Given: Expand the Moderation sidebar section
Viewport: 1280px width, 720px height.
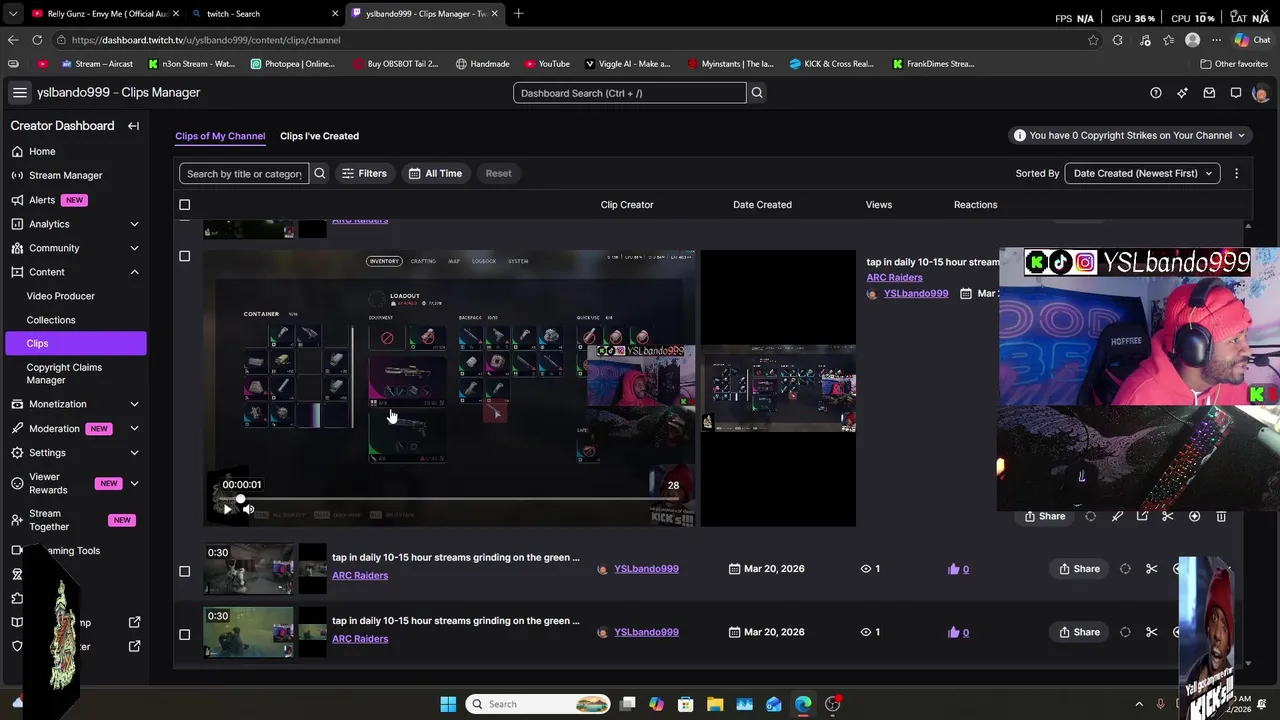Looking at the screenshot, I should 134,428.
